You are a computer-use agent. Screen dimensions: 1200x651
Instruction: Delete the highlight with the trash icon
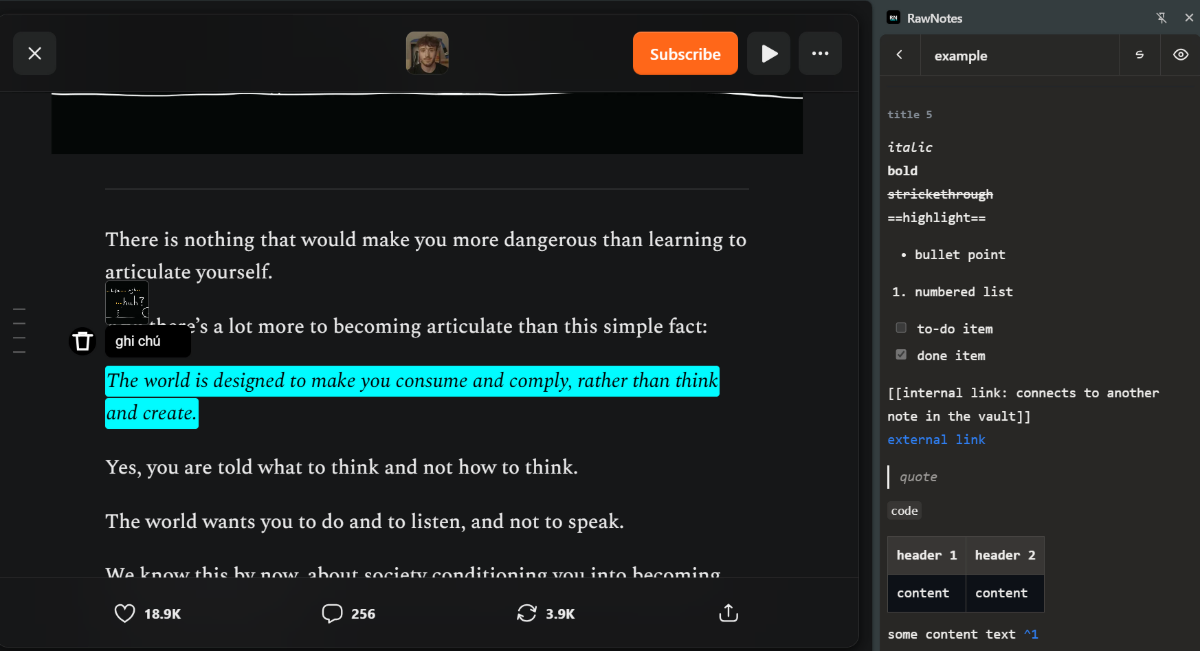coord(83,341)
